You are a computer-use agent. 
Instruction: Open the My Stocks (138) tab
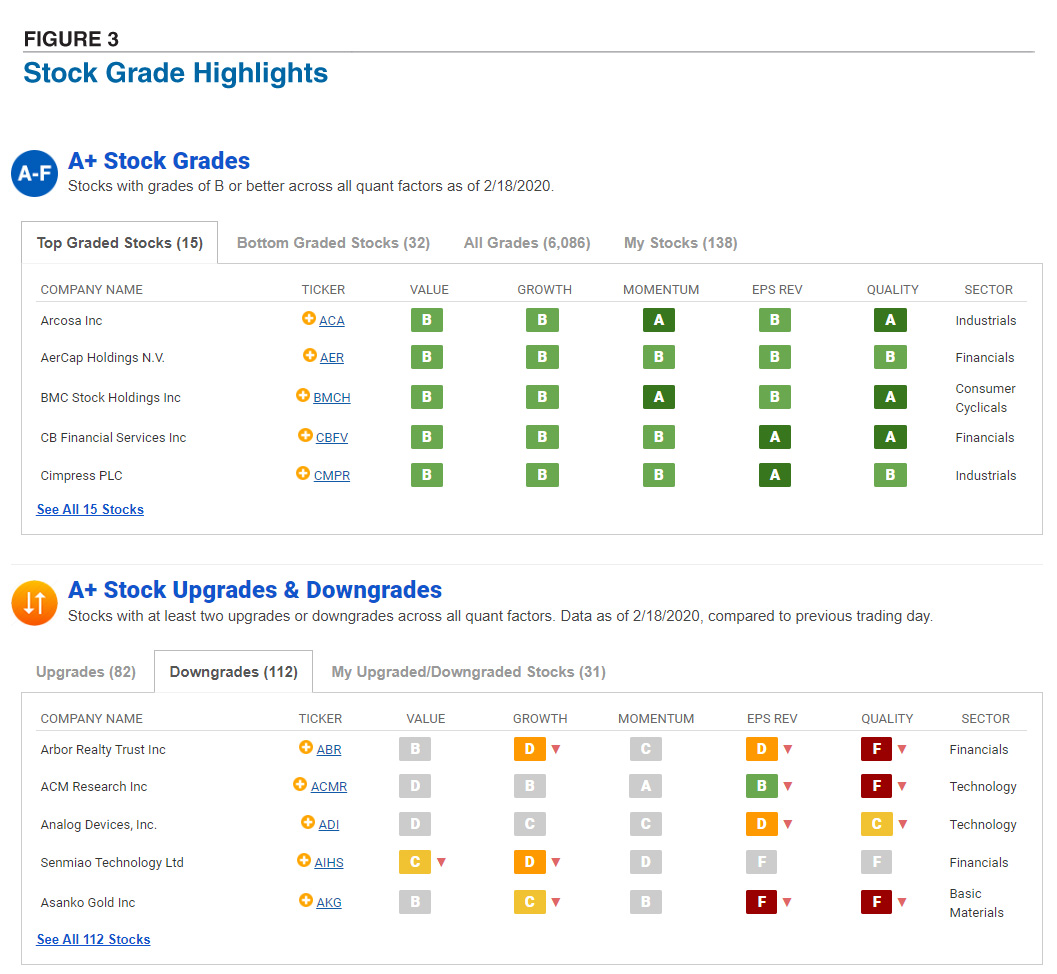tap(680, 243)
